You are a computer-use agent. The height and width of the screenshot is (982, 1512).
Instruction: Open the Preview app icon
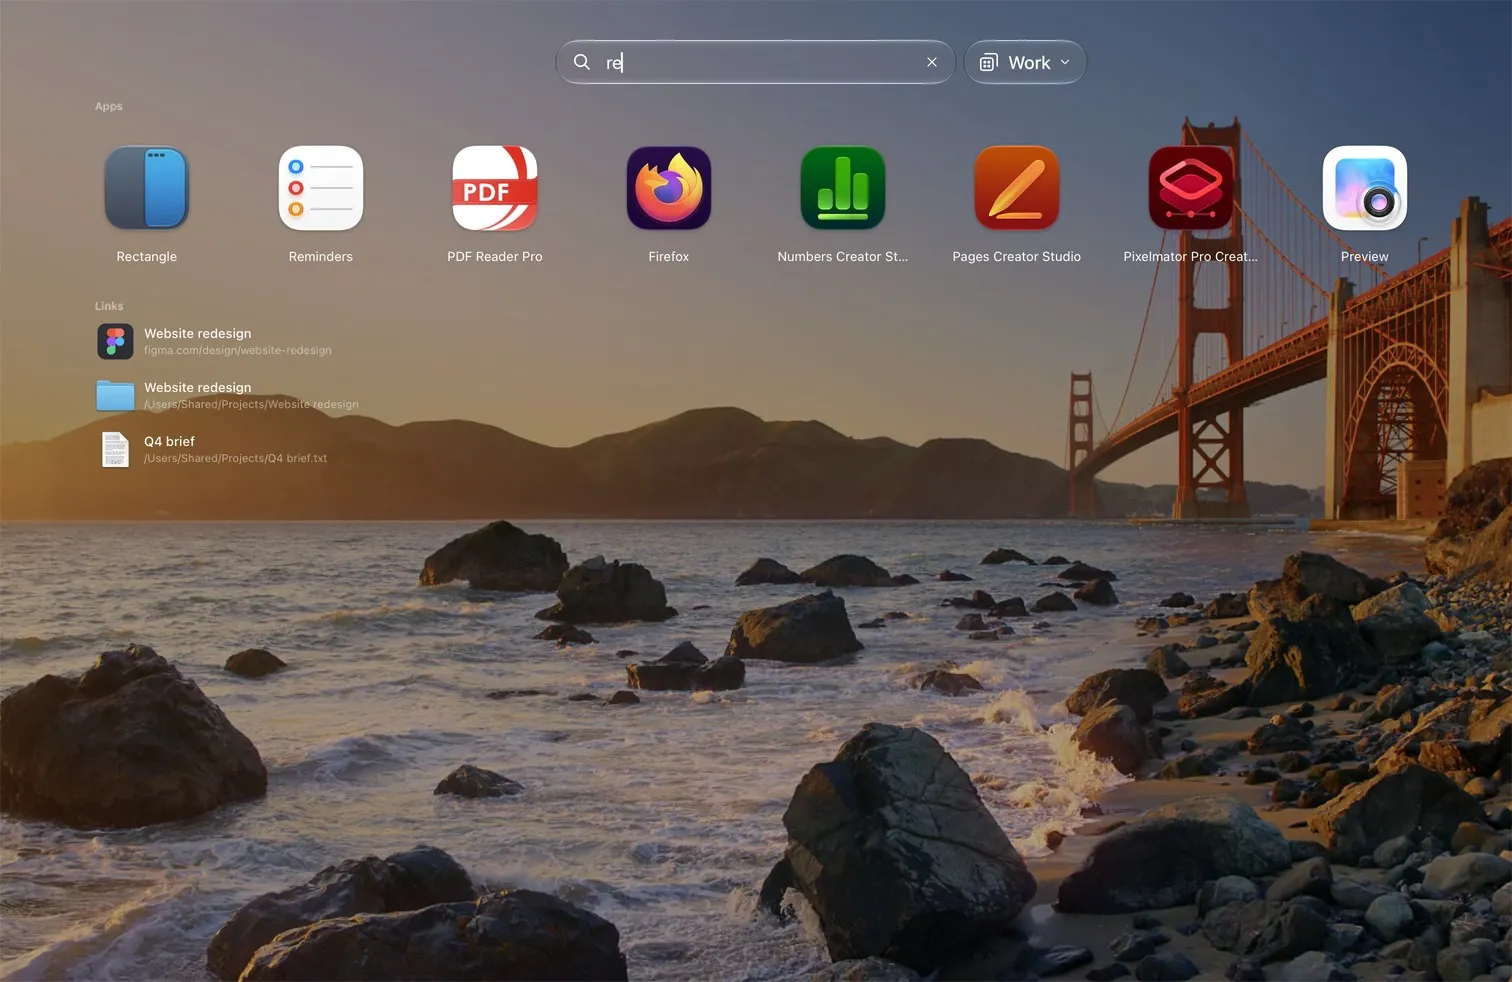click(1364, 188)
